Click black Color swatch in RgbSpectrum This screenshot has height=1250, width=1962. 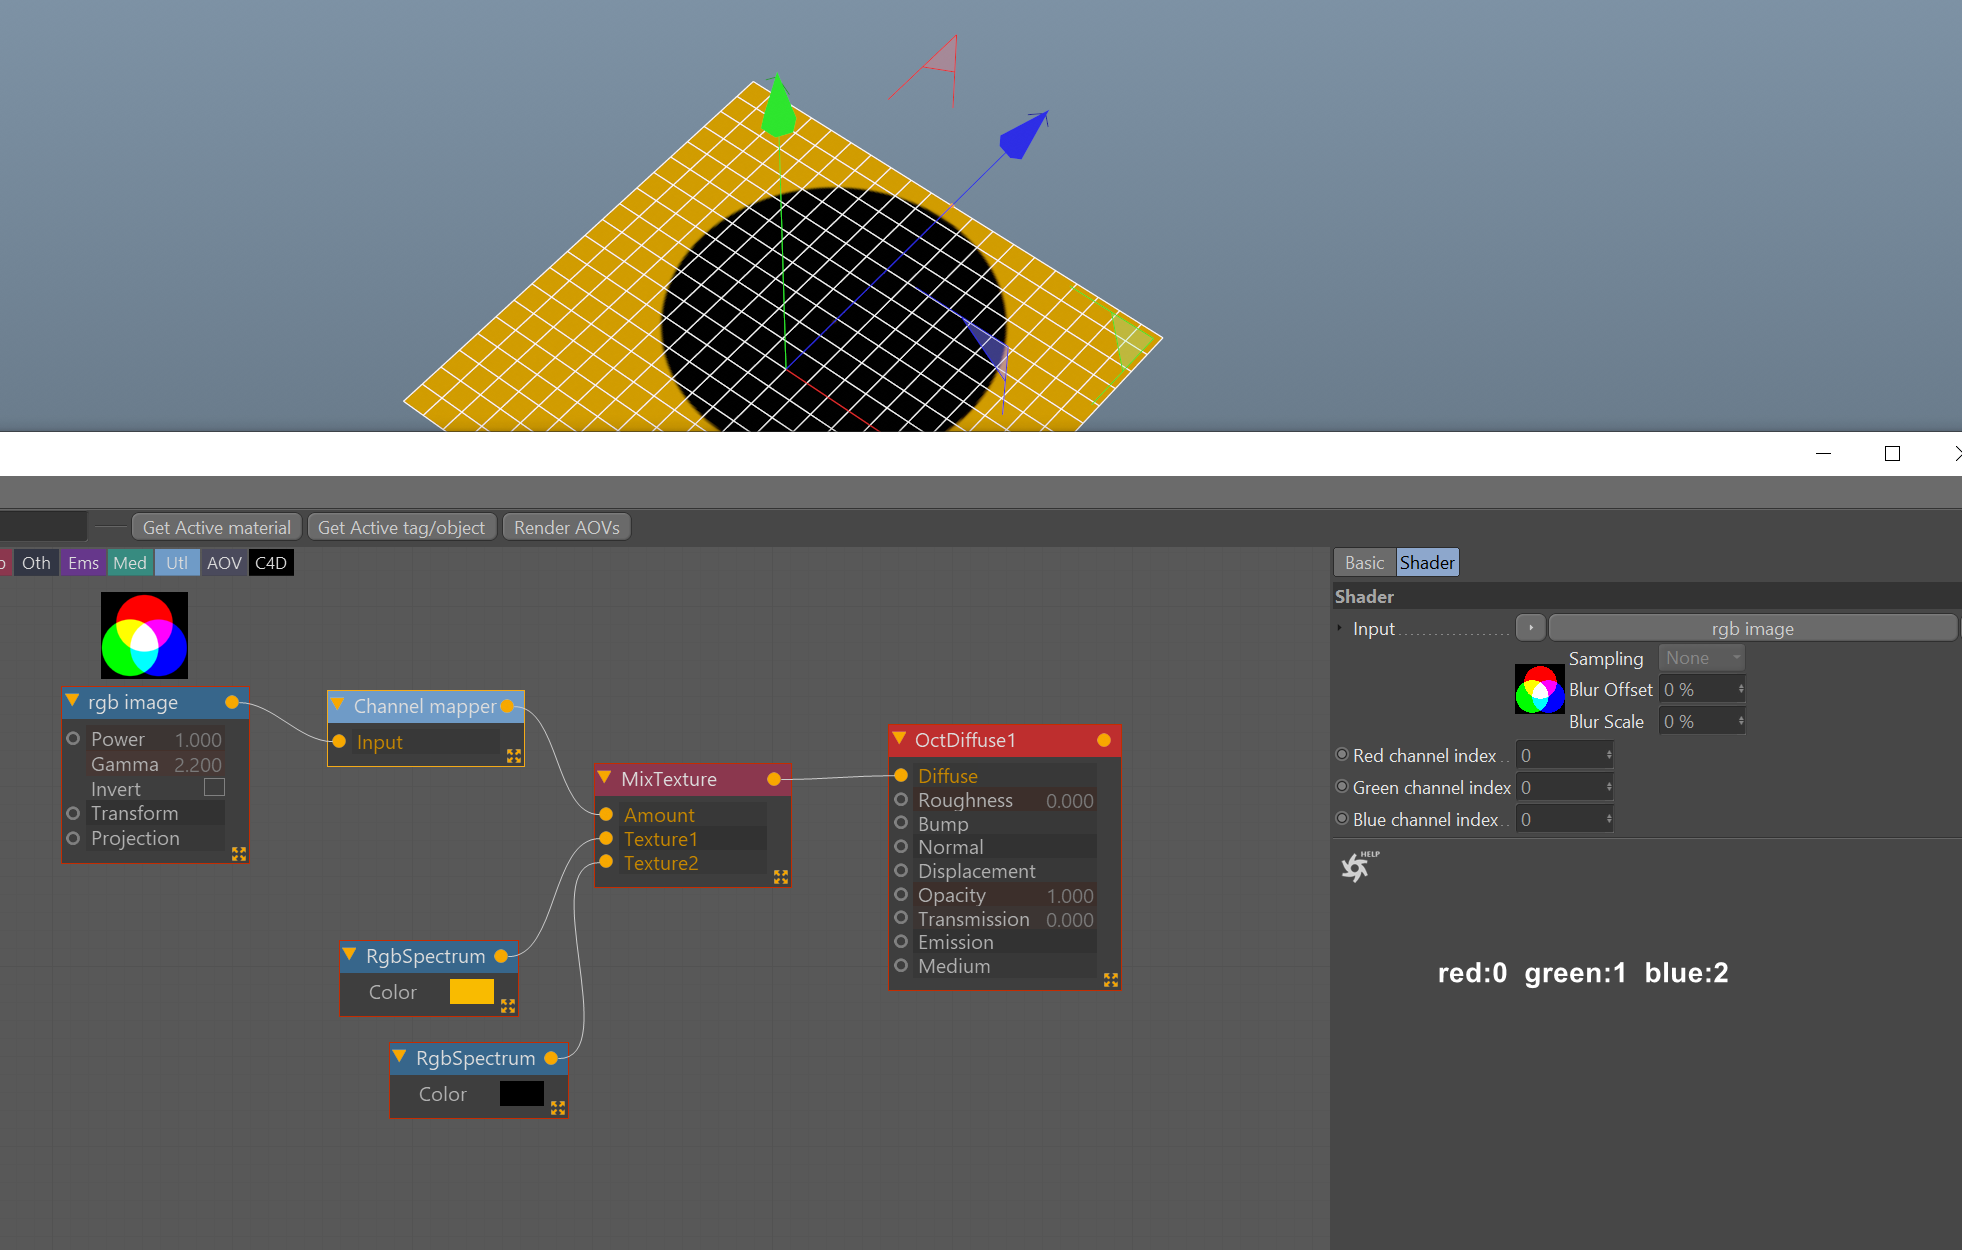click(522, 1093)
